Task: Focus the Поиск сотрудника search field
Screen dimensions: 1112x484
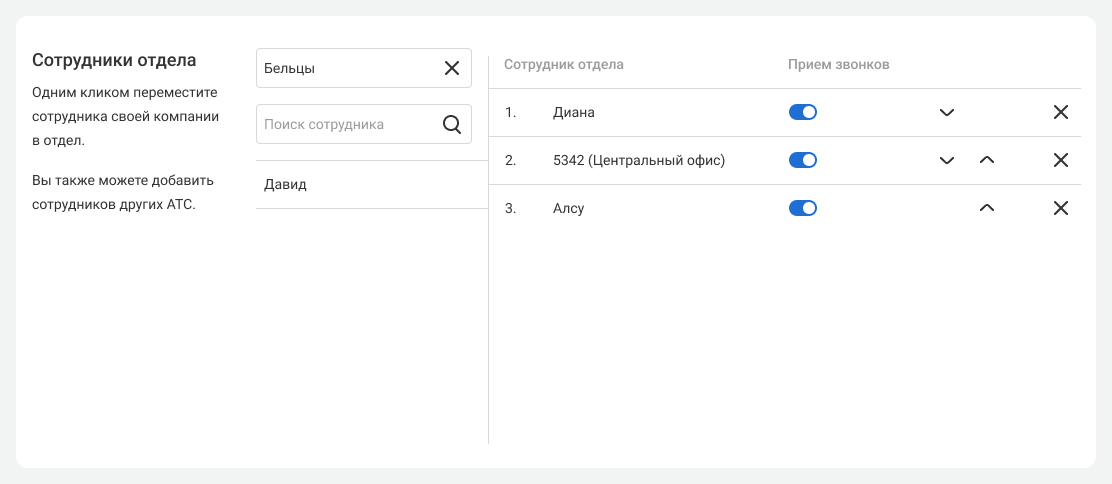Action: tap(345, 124)
